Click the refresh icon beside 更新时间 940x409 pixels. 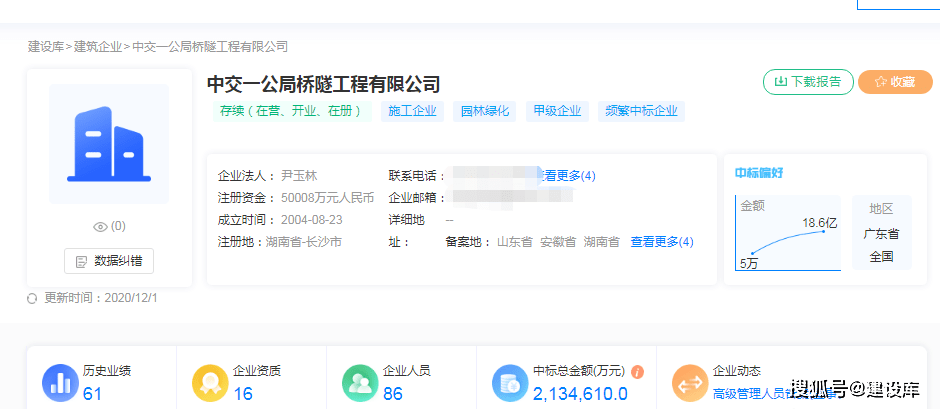point(32,298)
